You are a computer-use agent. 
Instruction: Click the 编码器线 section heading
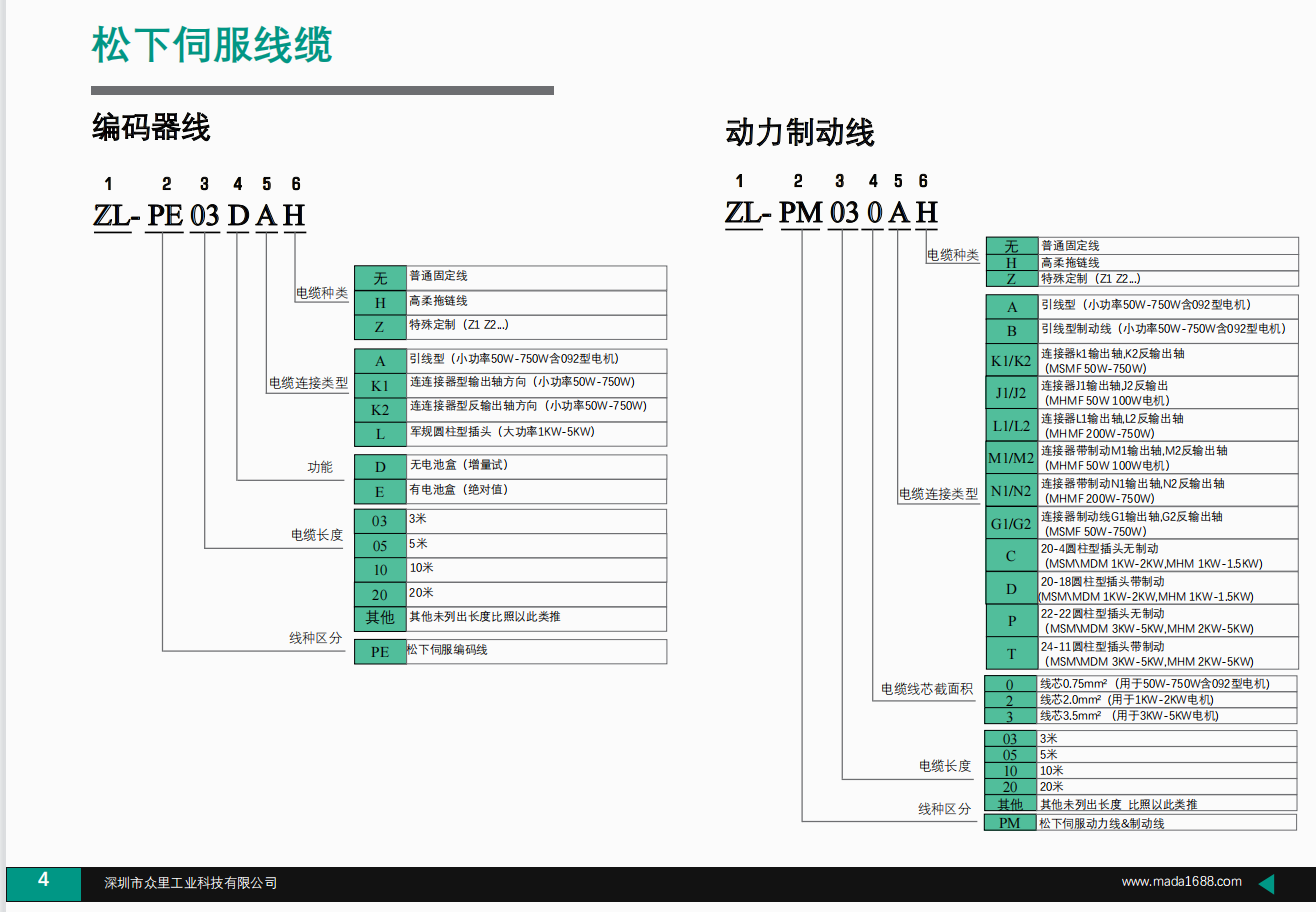151,128
